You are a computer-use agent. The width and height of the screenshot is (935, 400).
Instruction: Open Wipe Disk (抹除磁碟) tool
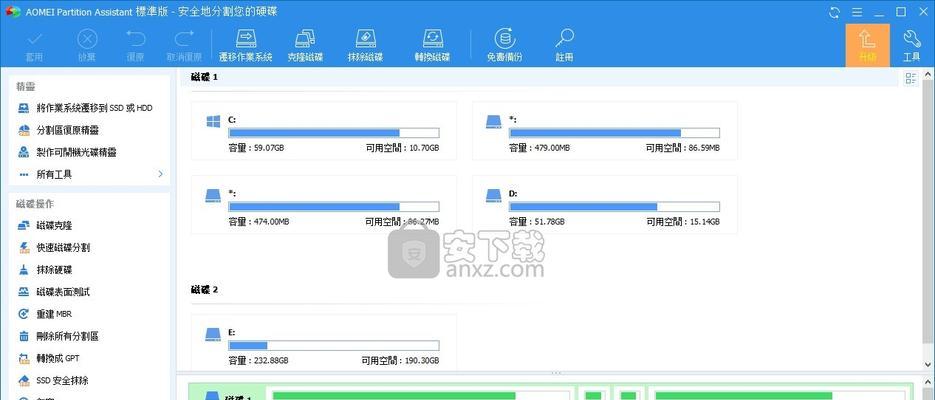pos(365,46)
